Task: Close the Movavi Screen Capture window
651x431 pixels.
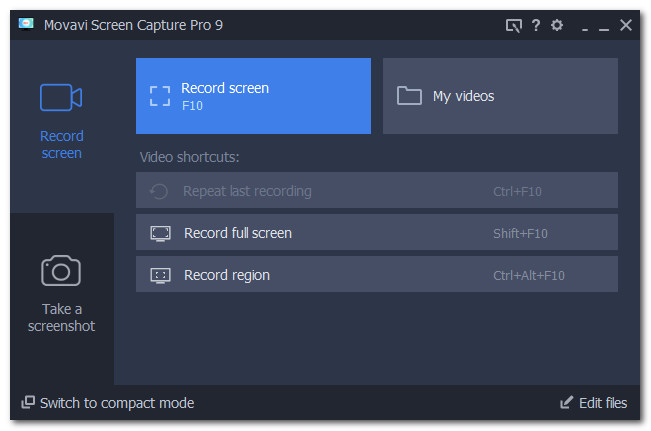Action: click(626, 25)
